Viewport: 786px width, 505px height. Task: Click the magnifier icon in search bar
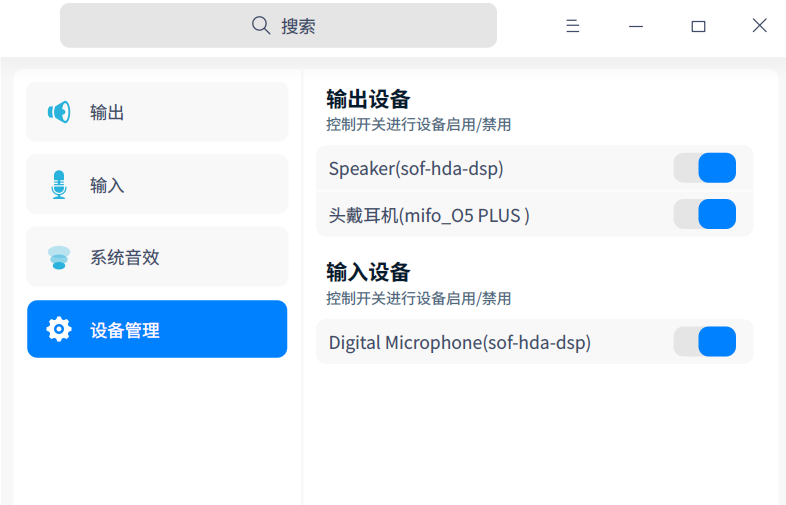pyautogui.click(x=261, y=26)
